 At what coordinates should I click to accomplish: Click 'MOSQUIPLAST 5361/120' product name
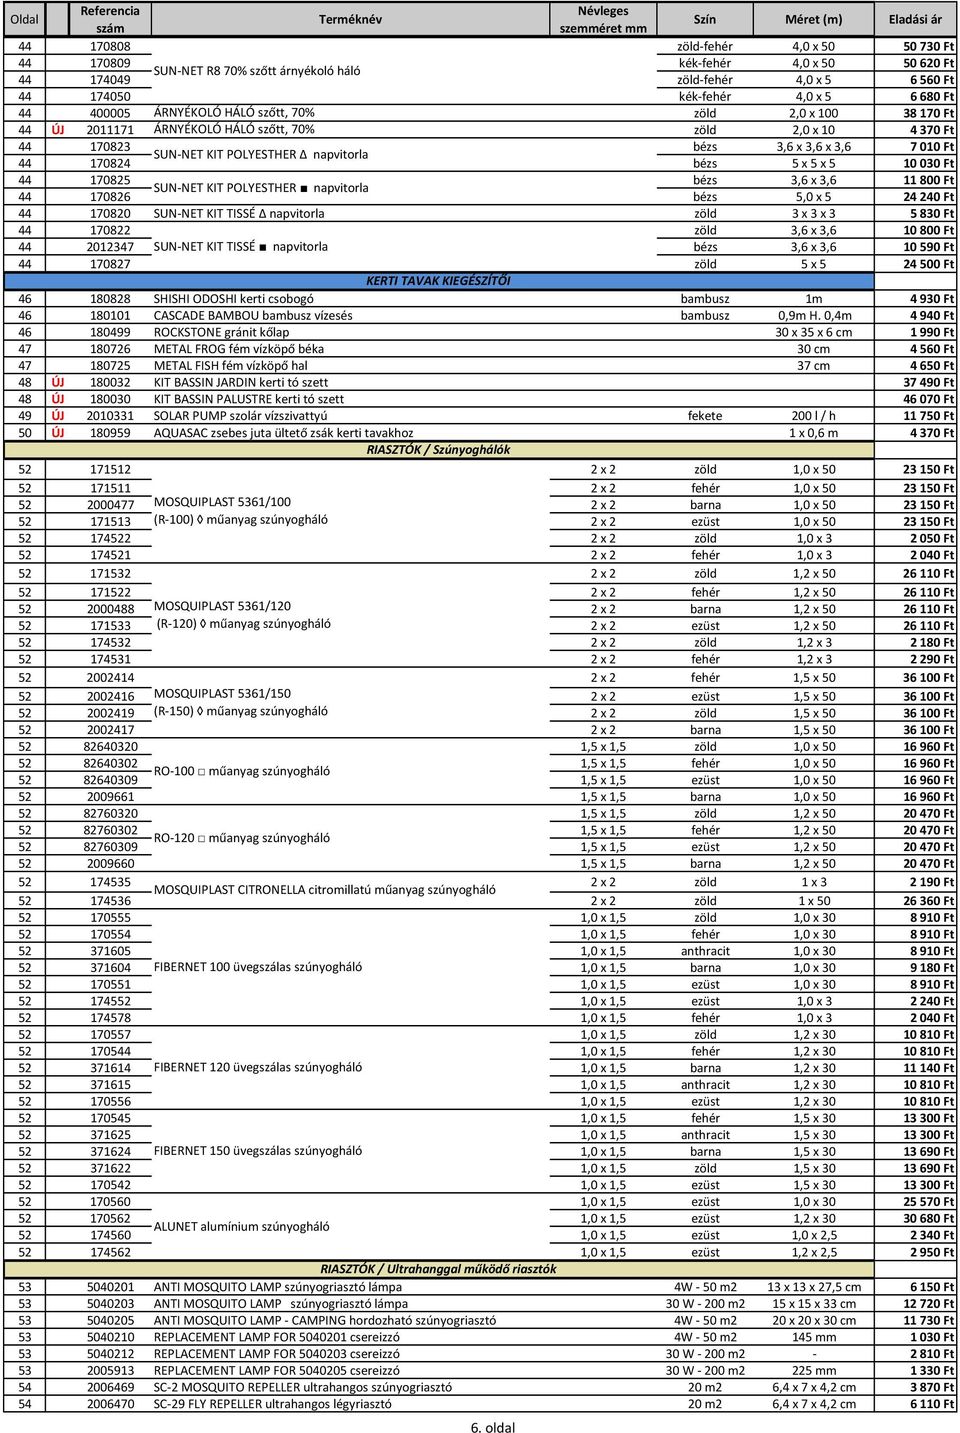coord(222,606)
